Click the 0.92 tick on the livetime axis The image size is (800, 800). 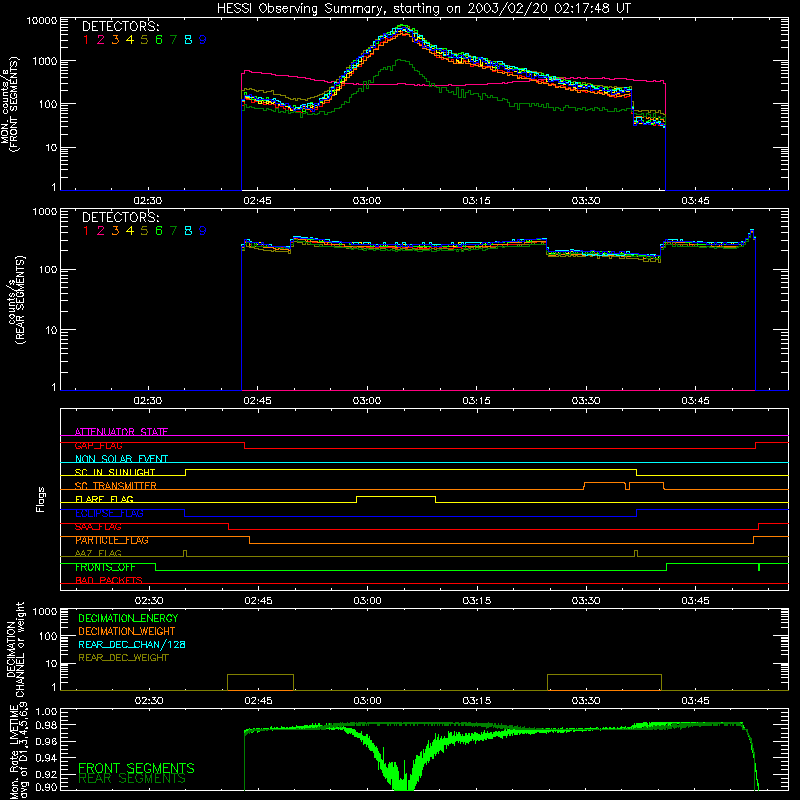(x=46, y=774)
